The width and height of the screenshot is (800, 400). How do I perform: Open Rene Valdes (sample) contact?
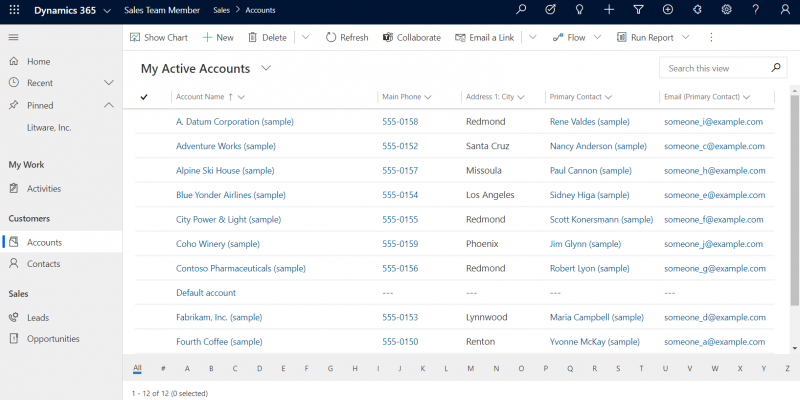click(589, 121)
